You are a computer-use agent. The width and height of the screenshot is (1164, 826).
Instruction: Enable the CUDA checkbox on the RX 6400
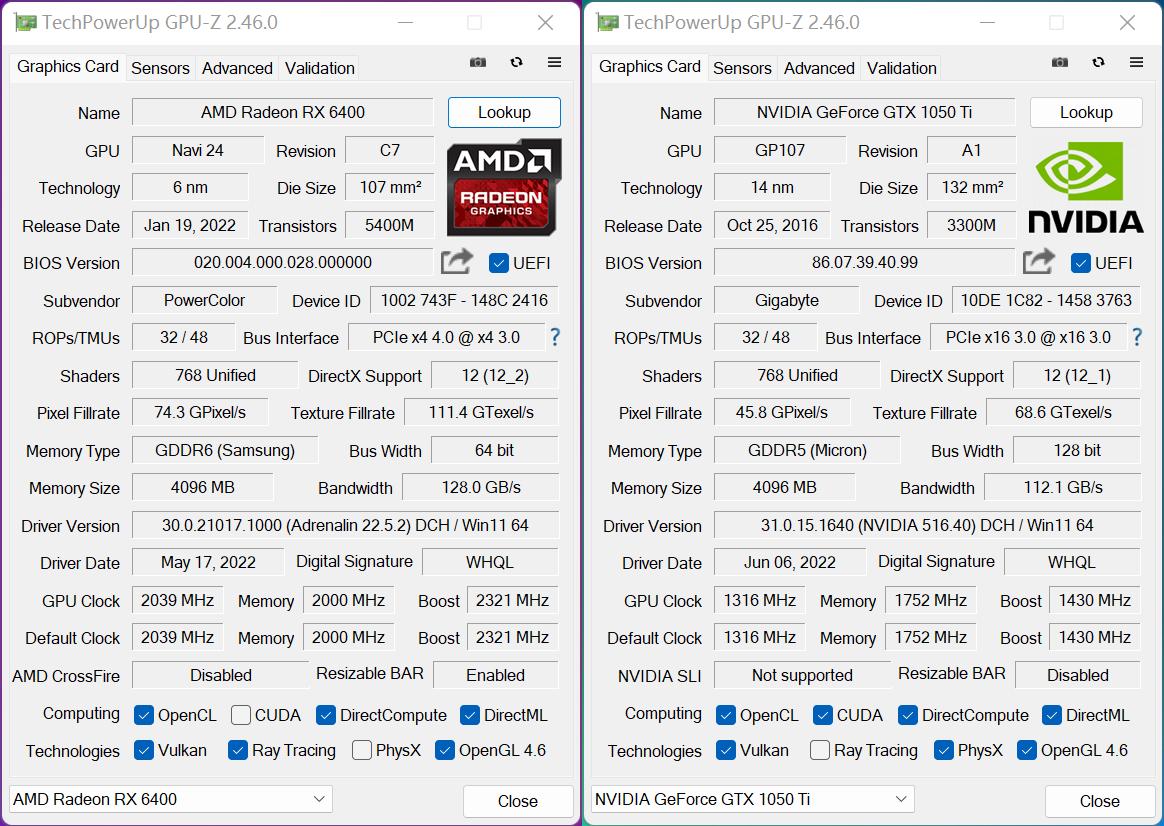[239, 715]
